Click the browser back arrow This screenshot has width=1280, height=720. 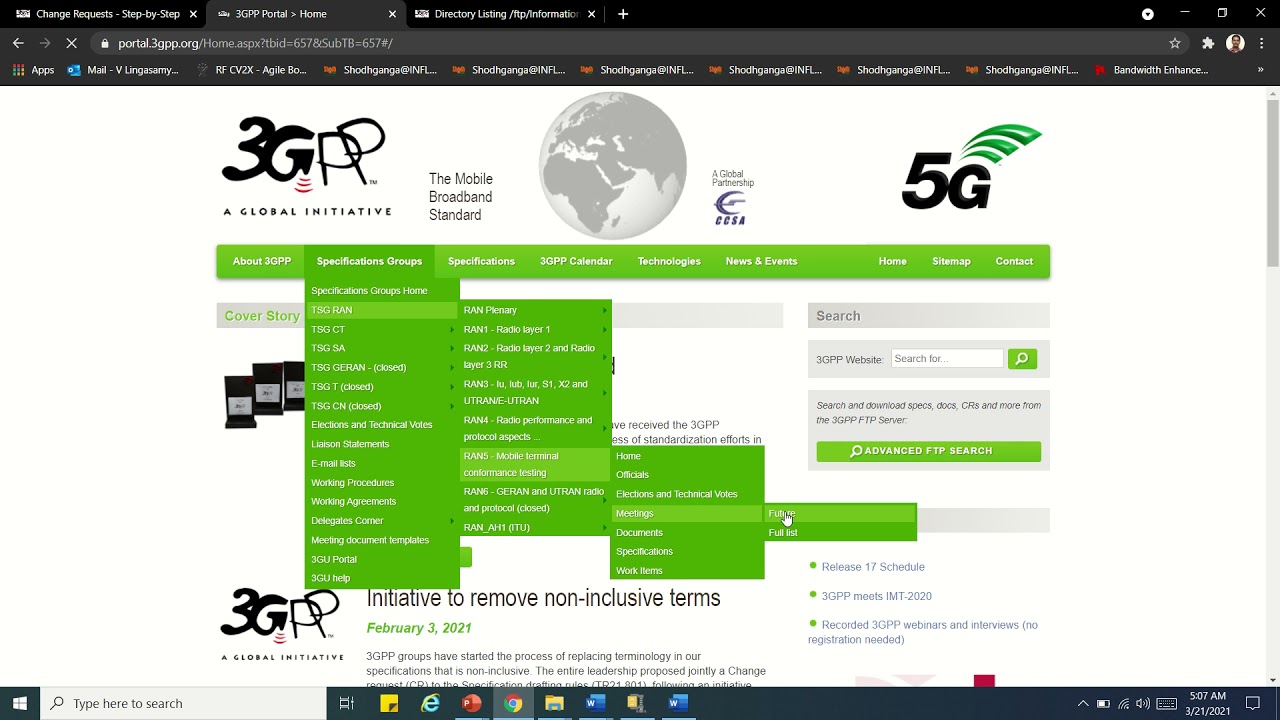18,43
